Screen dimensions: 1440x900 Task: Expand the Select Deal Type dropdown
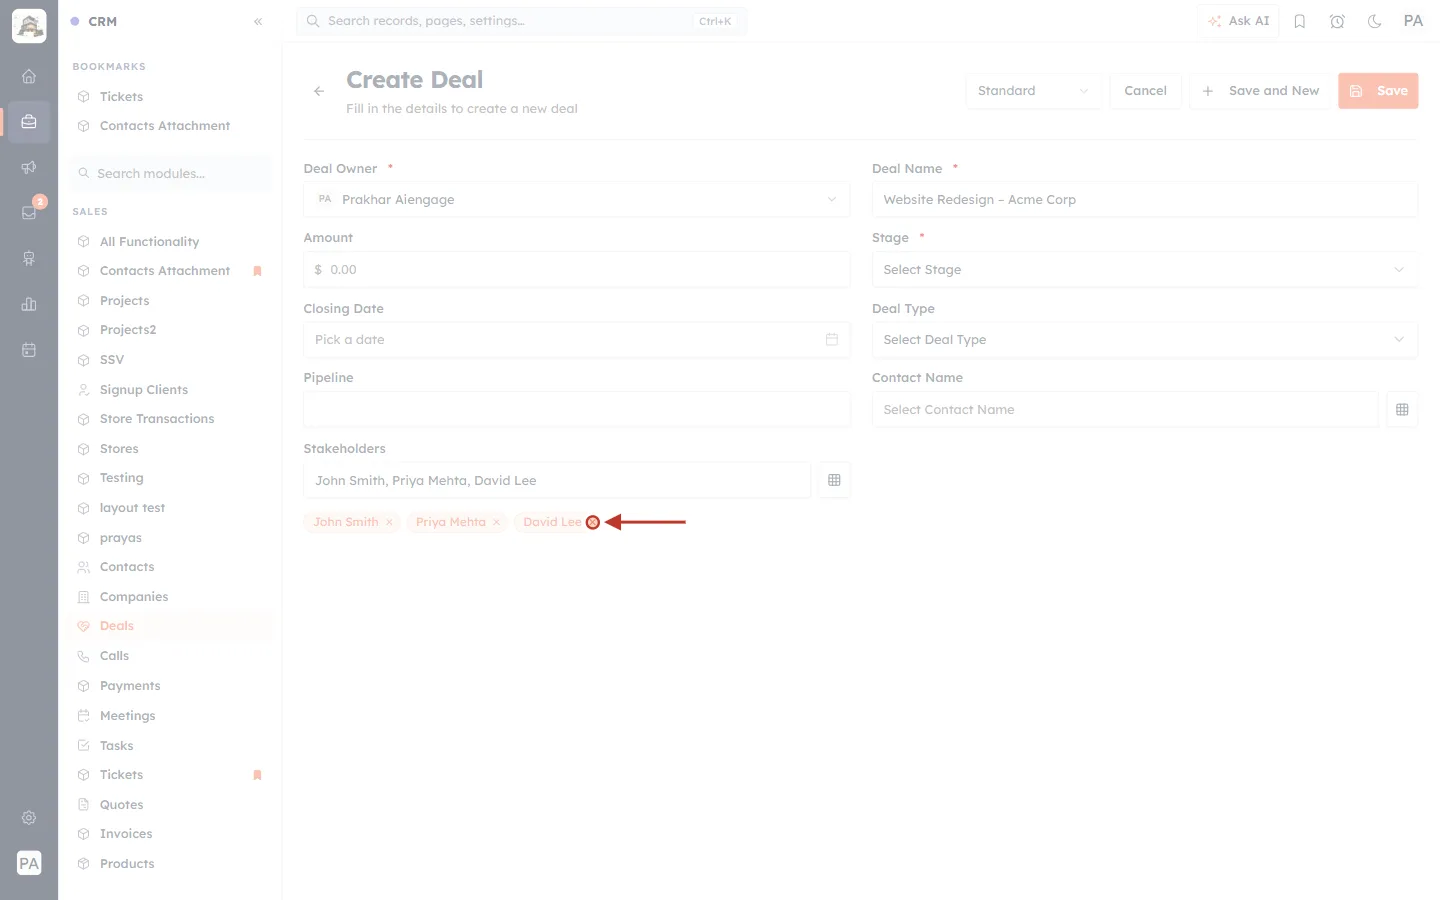[x=1145, y=339]
